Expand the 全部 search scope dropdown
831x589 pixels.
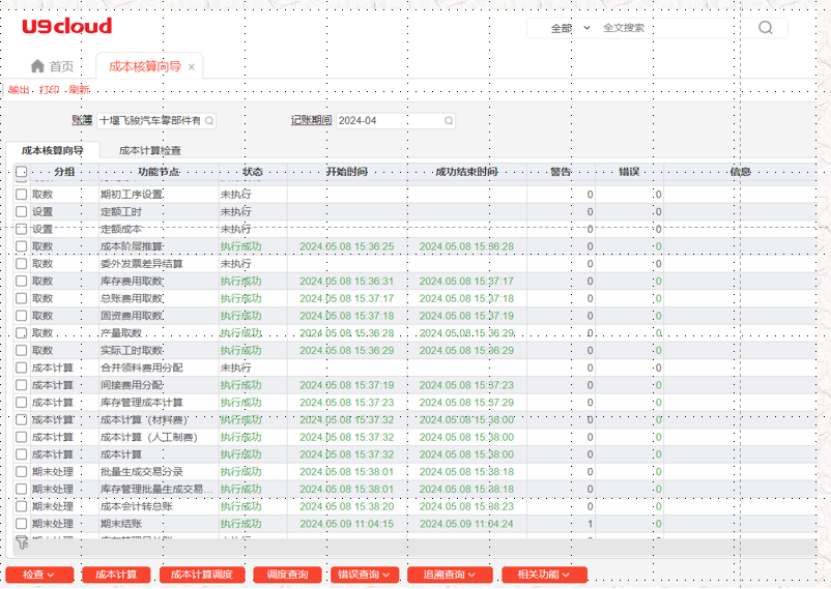[571, 28]
